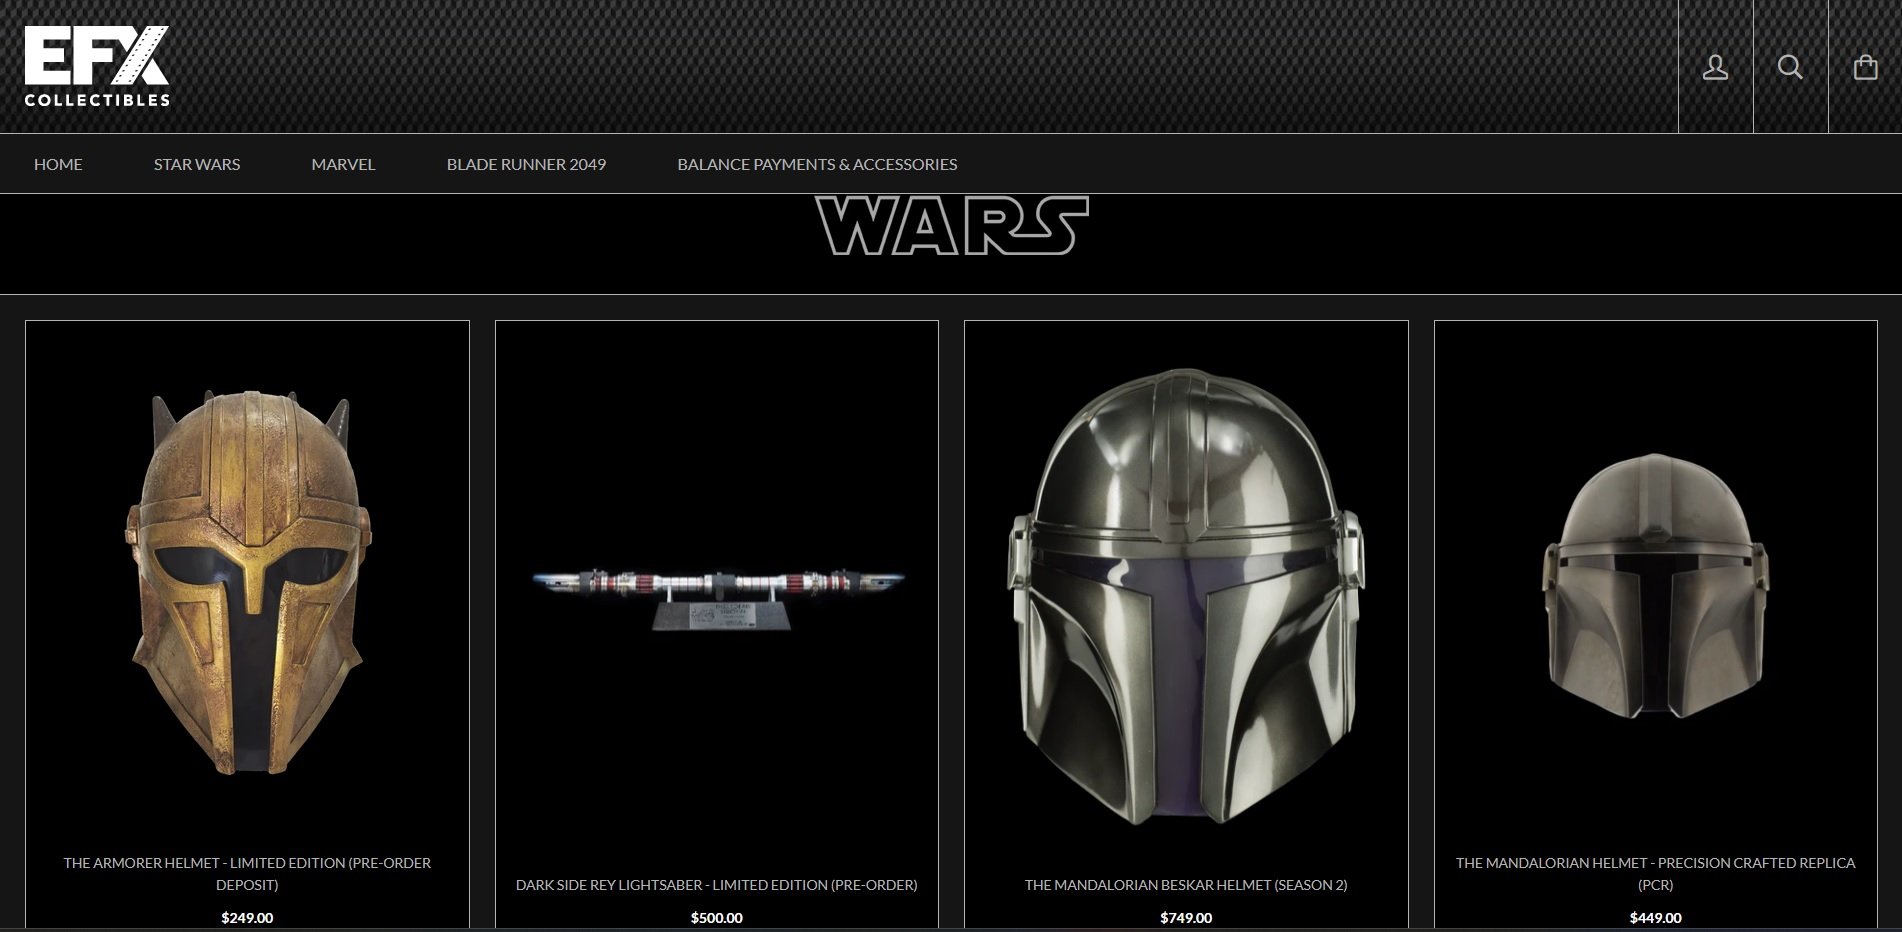The width and height of the screenshot is (1902, 932).
Task: Open the search magnifier icon
Action: (x=1790, y=67)
